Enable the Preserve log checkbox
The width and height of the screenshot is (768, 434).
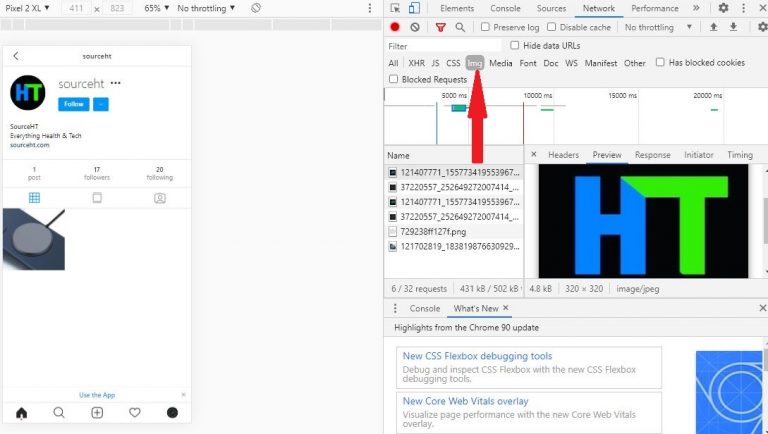click(x=486, y=27)
